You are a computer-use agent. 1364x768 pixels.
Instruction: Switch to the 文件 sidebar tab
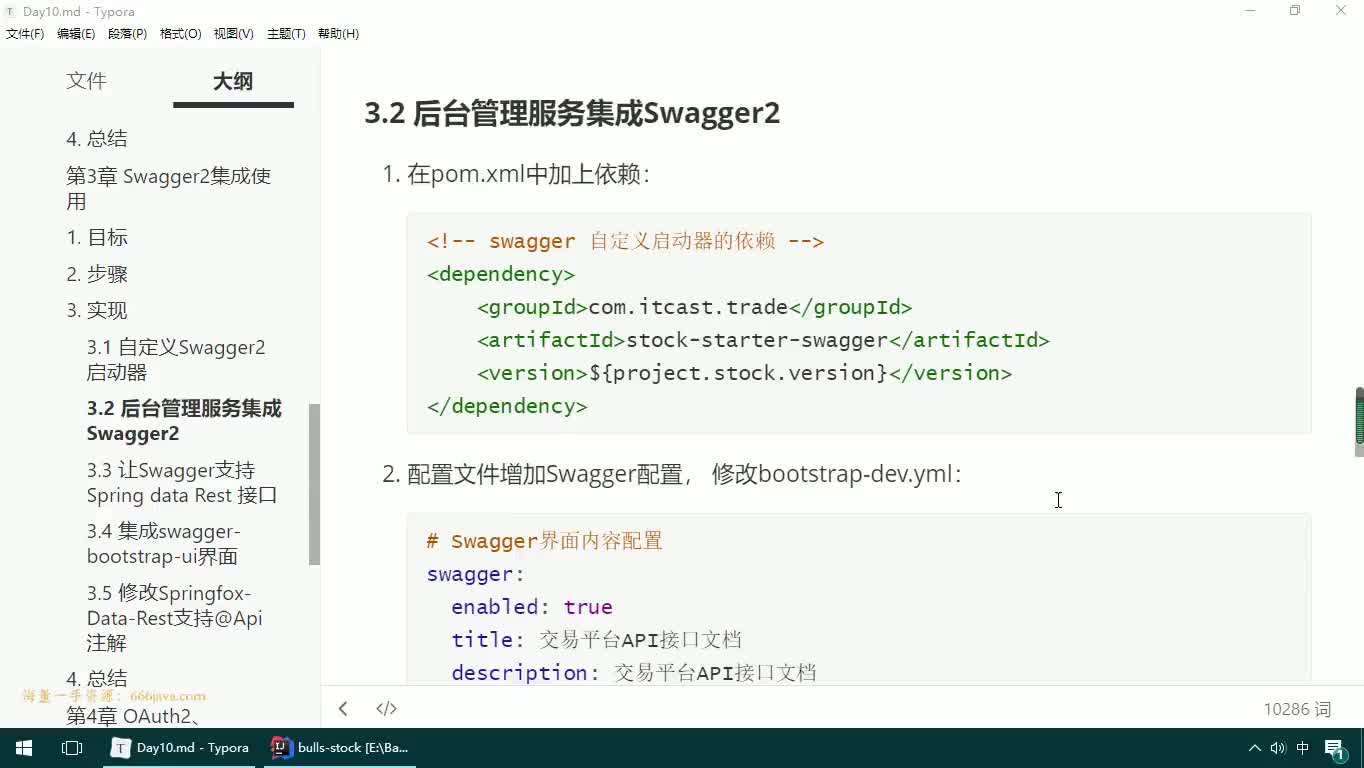[x=86, y=81]
